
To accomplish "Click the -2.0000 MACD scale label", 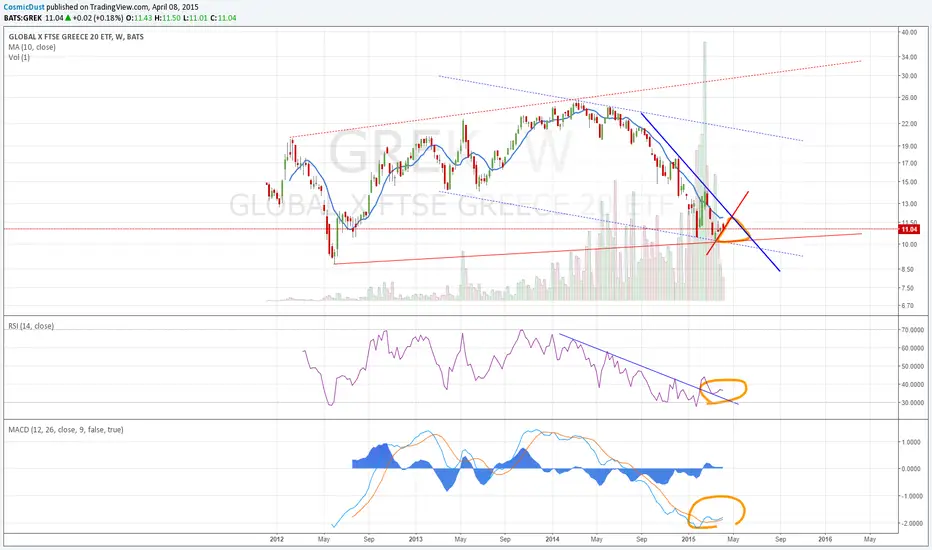I will click(911, 523).
